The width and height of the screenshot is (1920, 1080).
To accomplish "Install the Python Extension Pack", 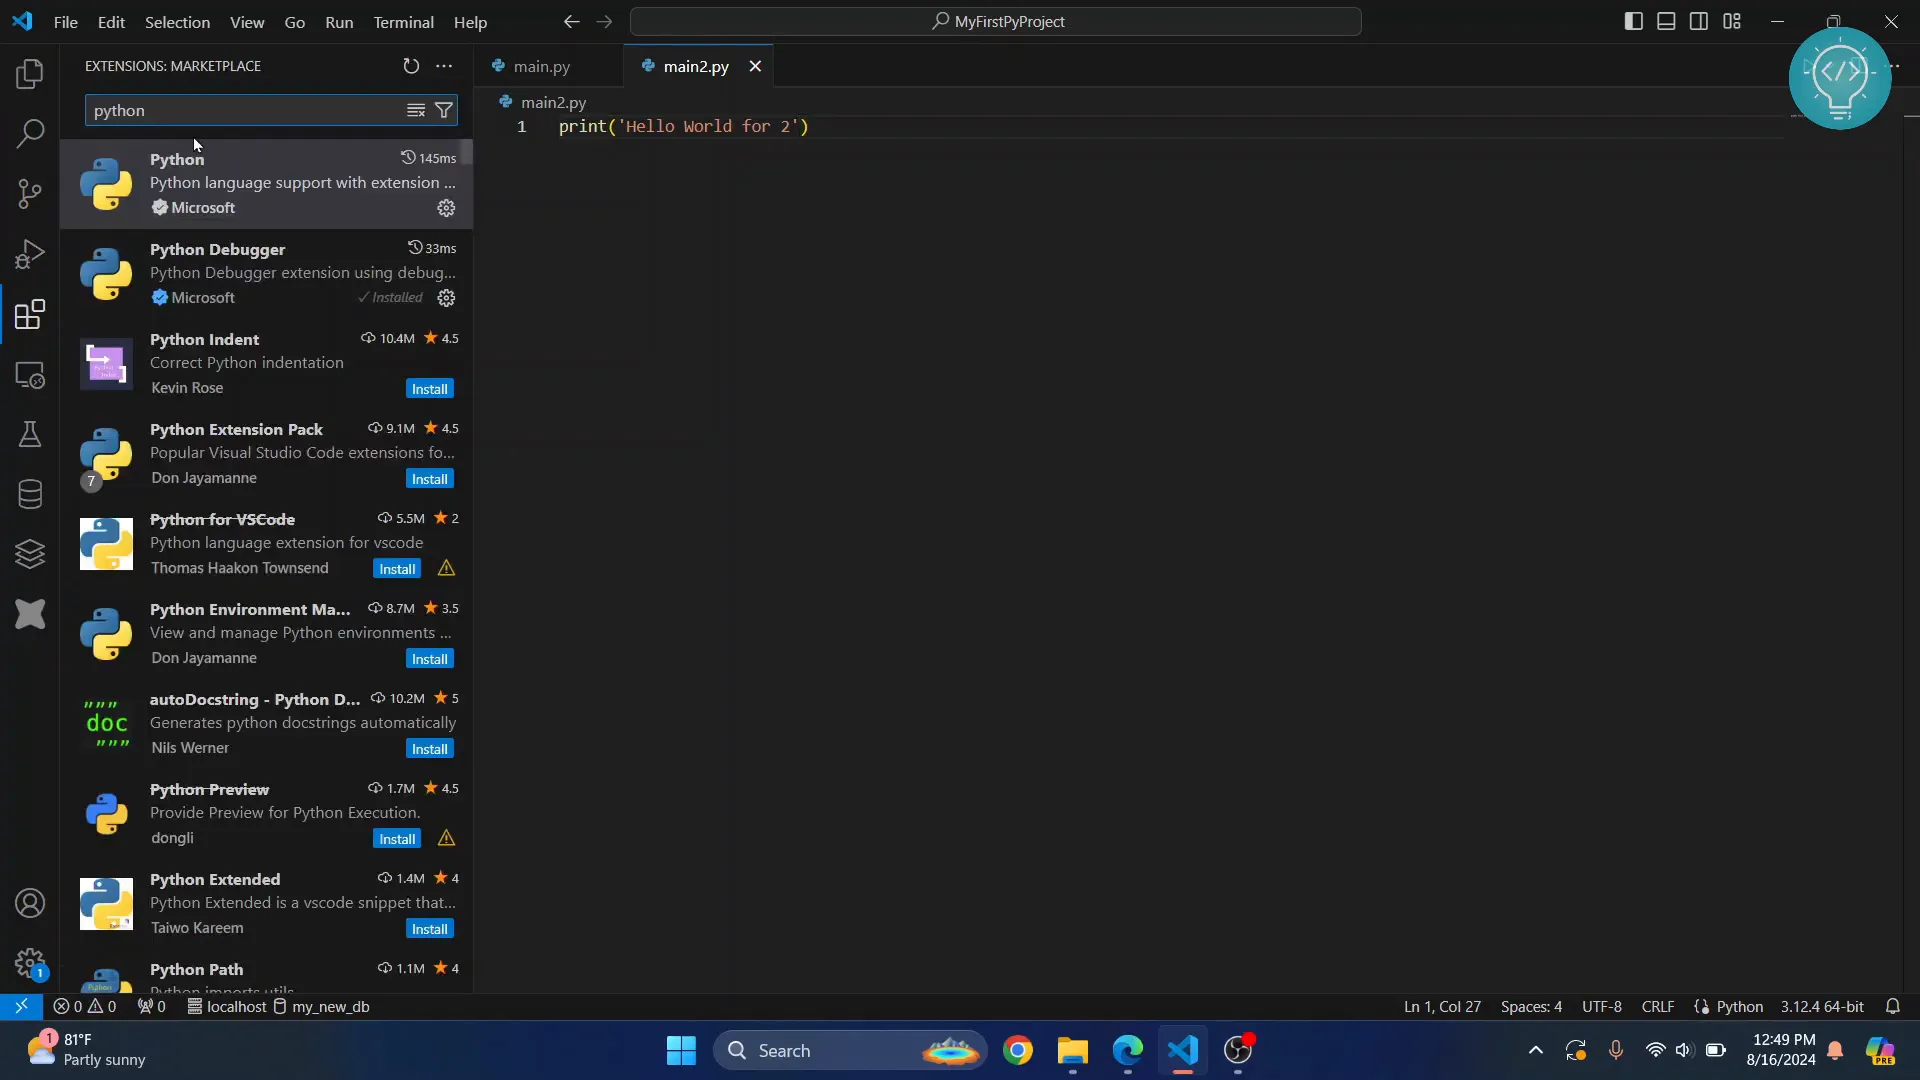I will [430, 479].
